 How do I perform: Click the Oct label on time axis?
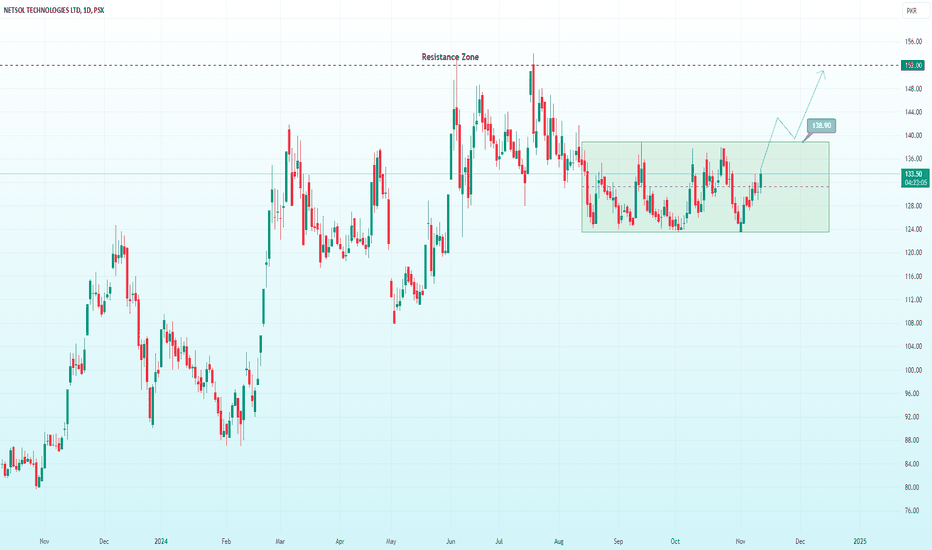(x=675, y=542)
